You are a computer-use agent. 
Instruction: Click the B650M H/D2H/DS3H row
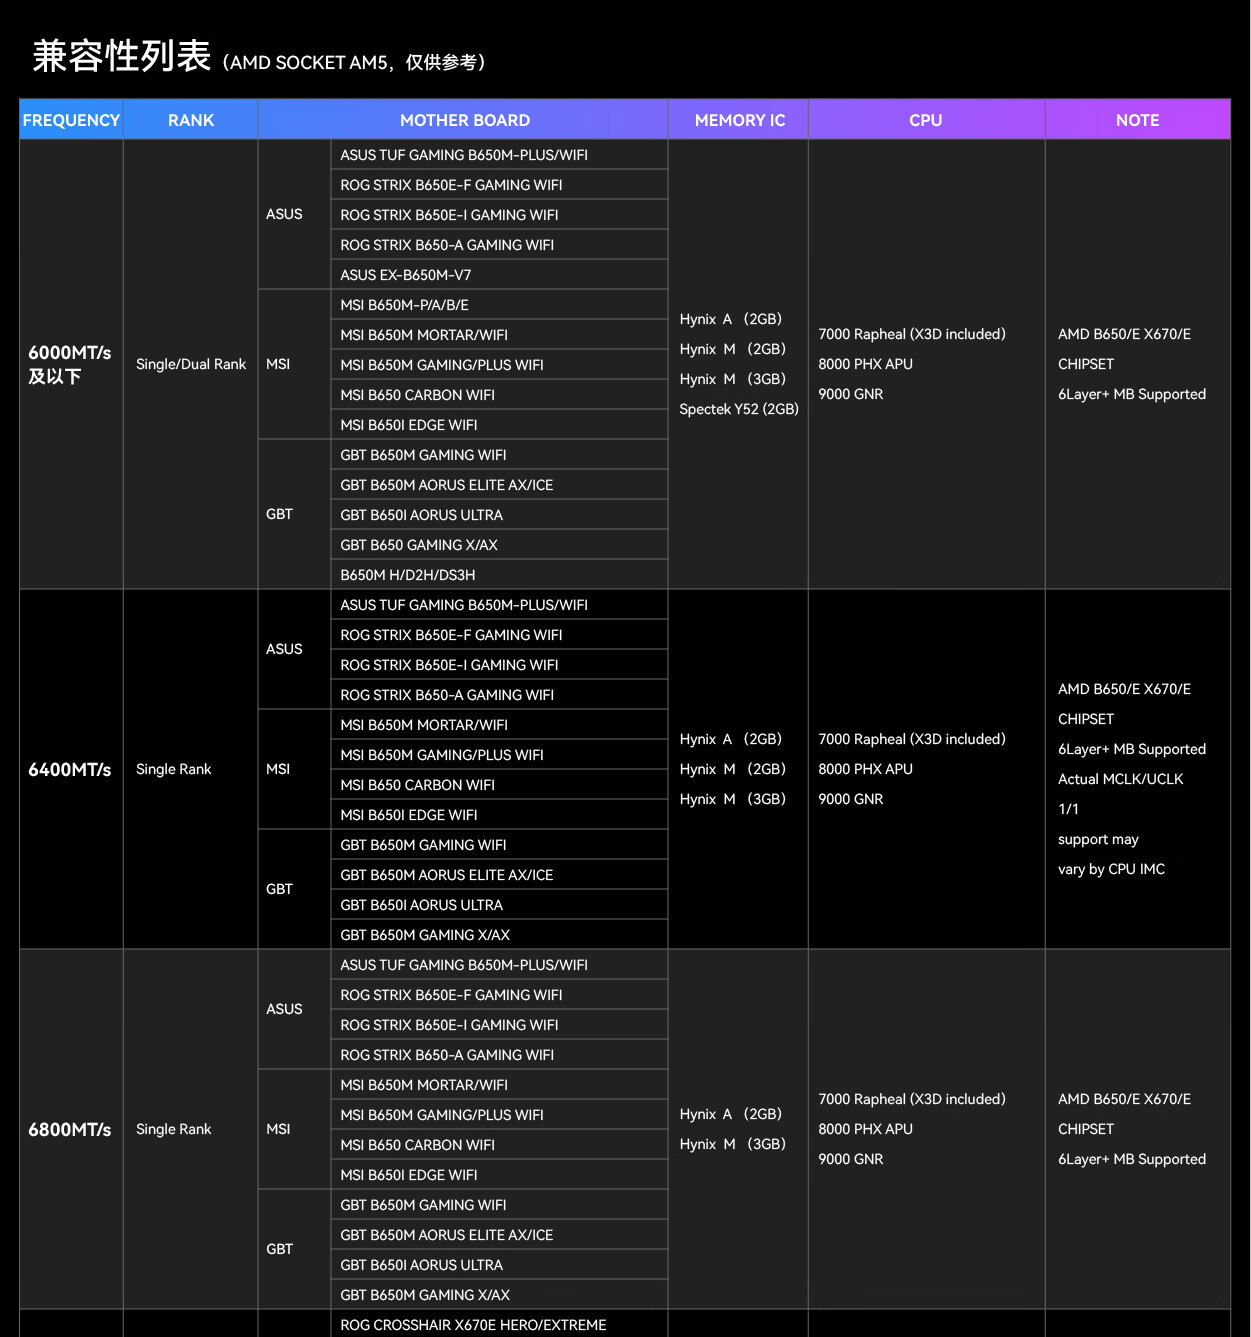pyautogui.click(x=499, y=574)
